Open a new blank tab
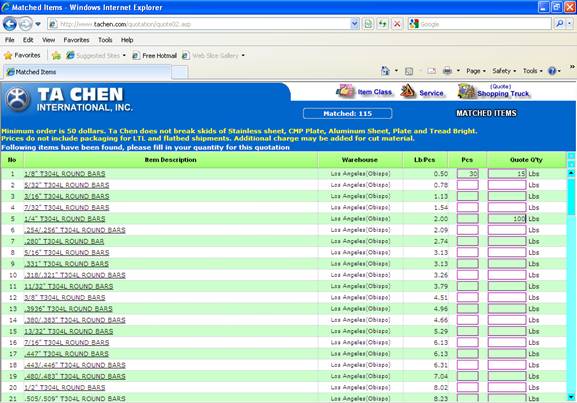577x403 pixels. click(180, 72)
